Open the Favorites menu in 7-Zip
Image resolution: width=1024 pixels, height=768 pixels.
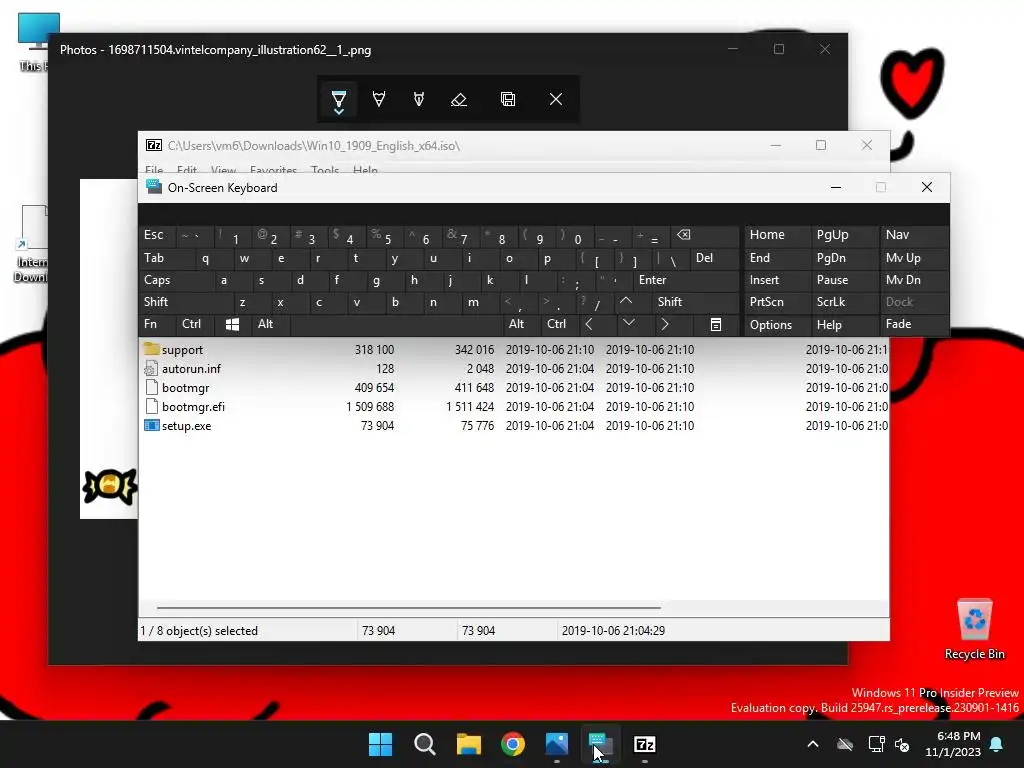(x=274, y=170)
